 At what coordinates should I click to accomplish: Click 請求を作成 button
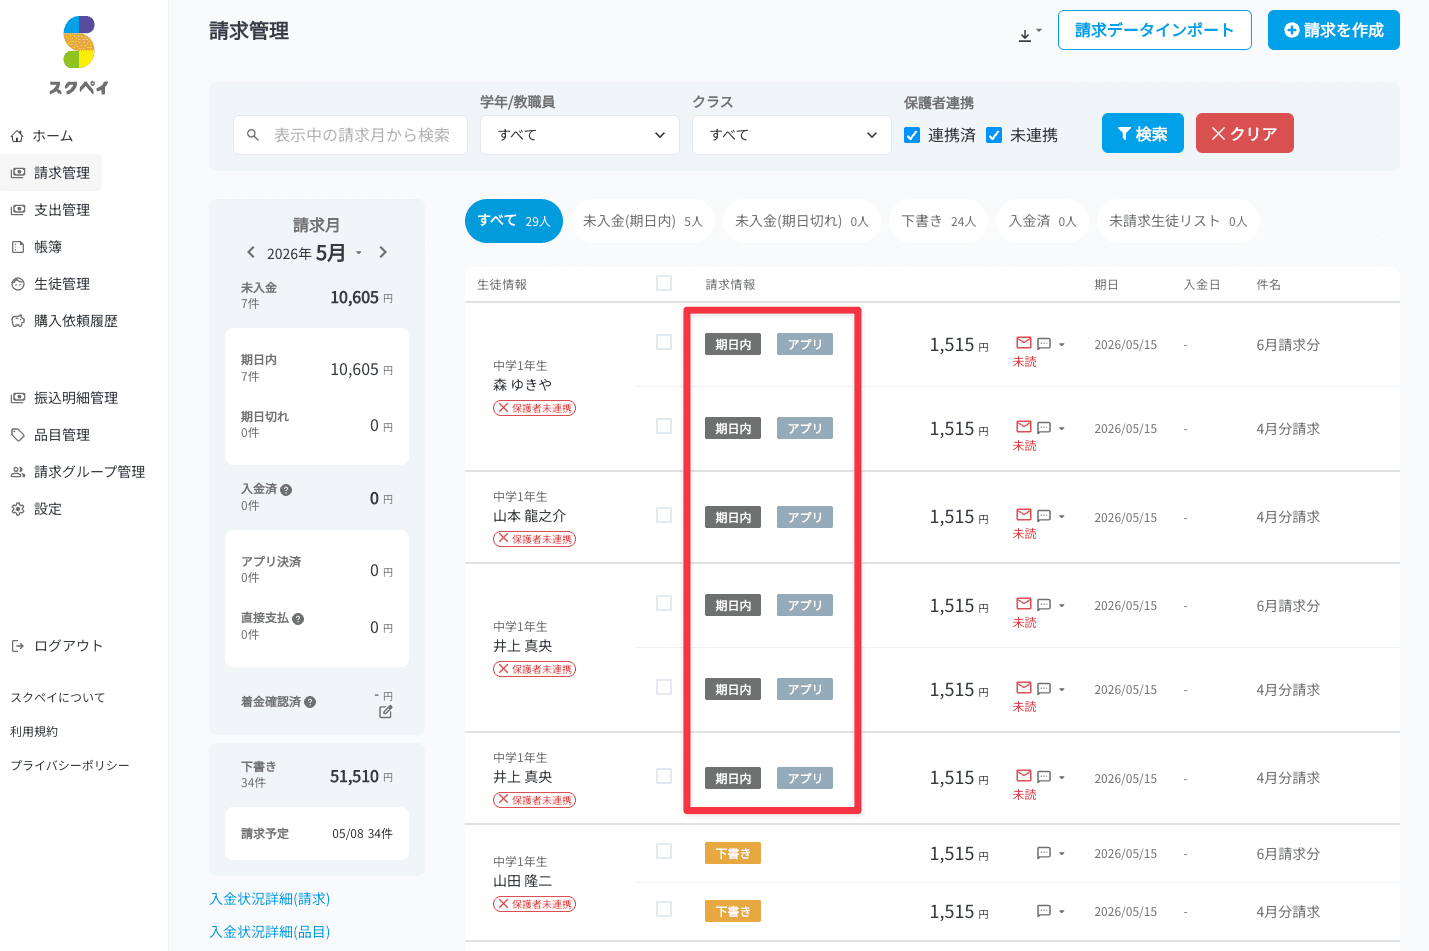pos(1334,30)
